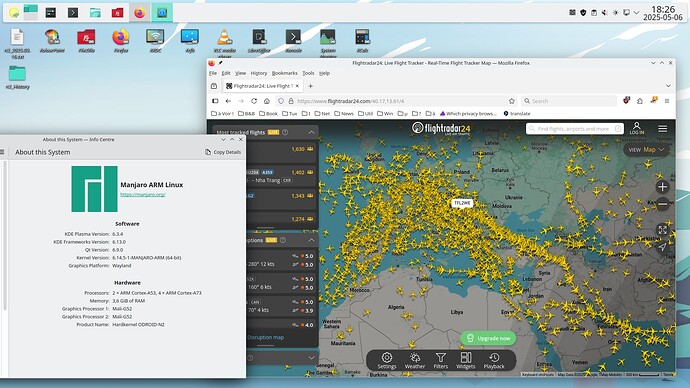Open the translate bookmark
The width and height of the screenshot is (690, 388).
pos(517,113)
